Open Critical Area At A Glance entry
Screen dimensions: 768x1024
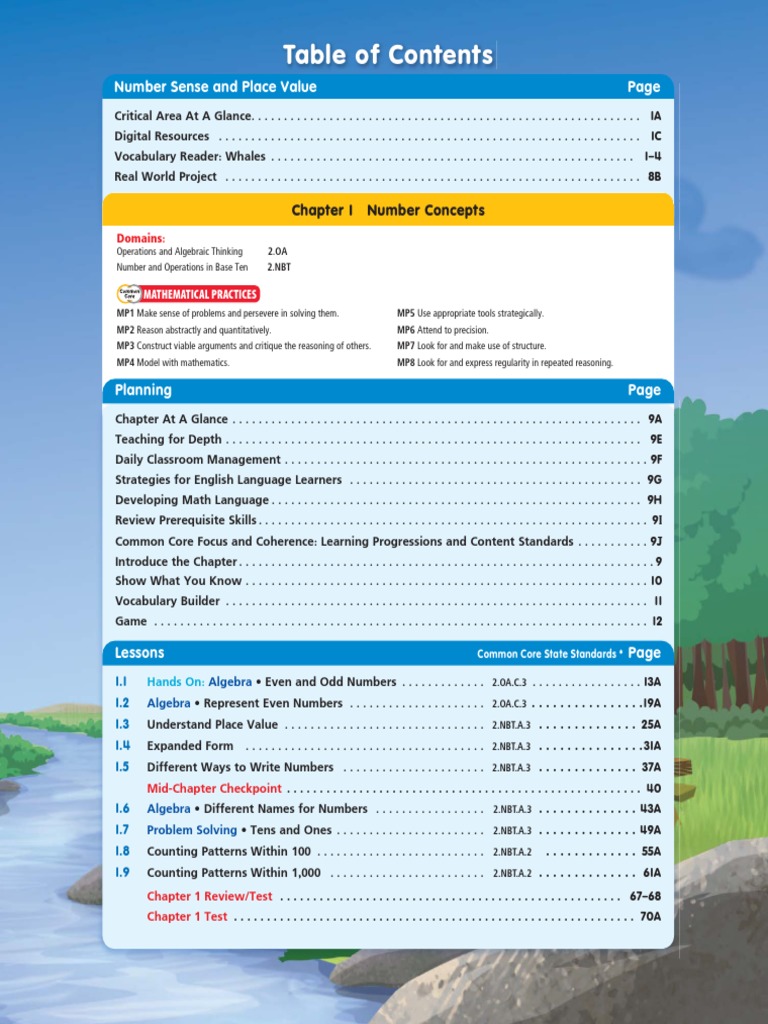[388, 116]
